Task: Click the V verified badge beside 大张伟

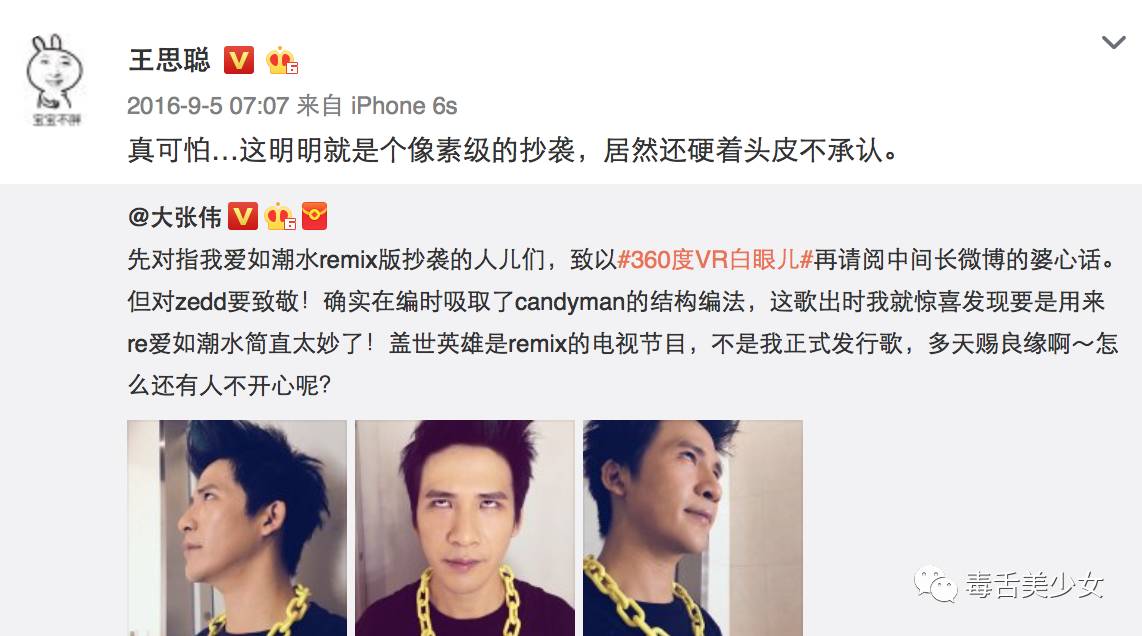Action: pos(243,216)
